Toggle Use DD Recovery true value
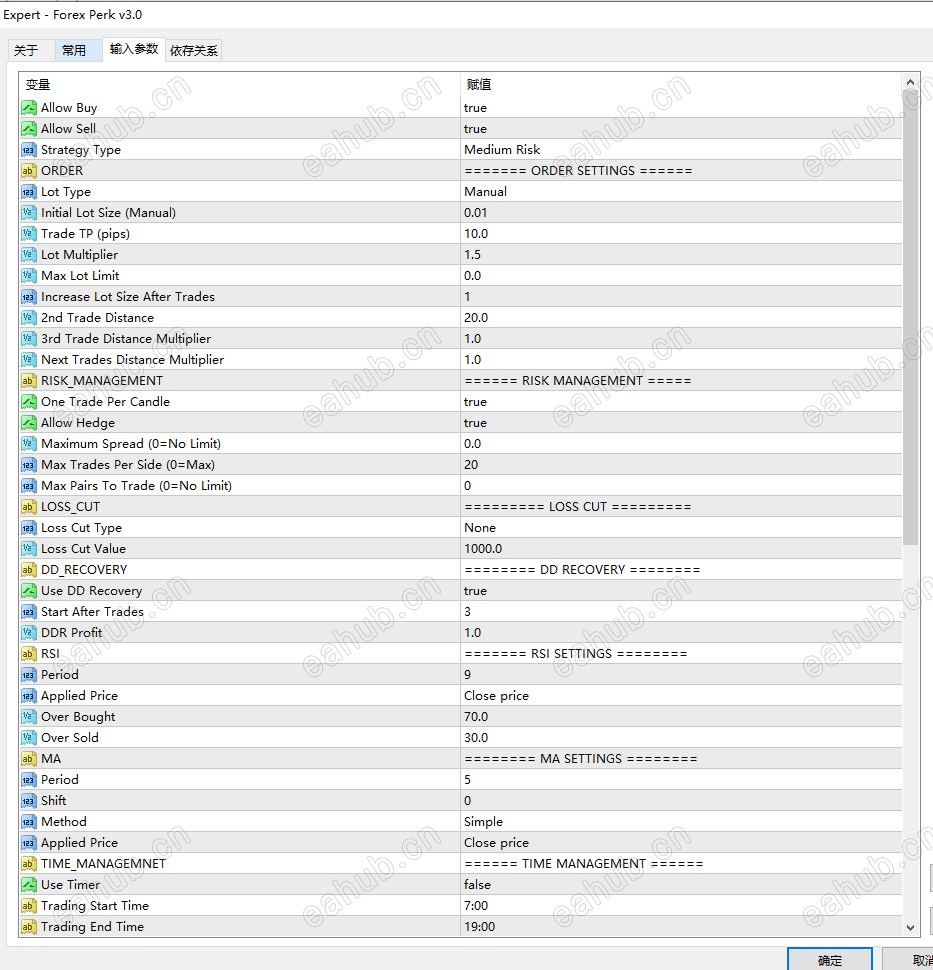 (x=681, y=591)
